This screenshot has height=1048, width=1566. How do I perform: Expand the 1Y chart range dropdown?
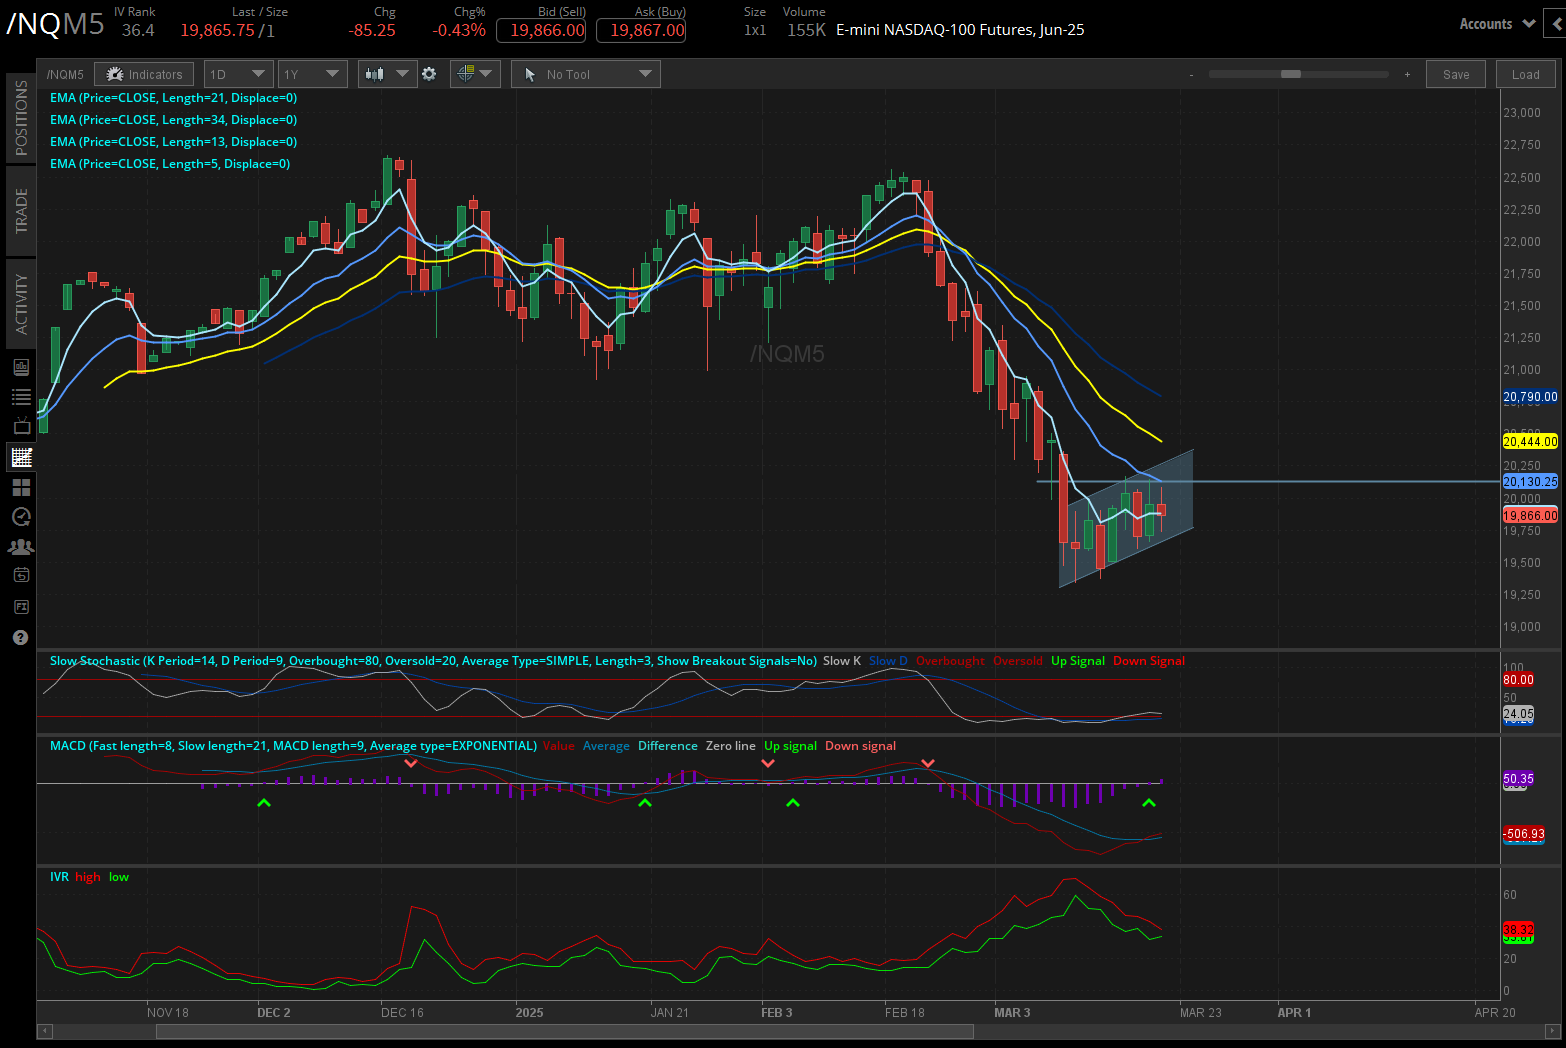point(312,73)
